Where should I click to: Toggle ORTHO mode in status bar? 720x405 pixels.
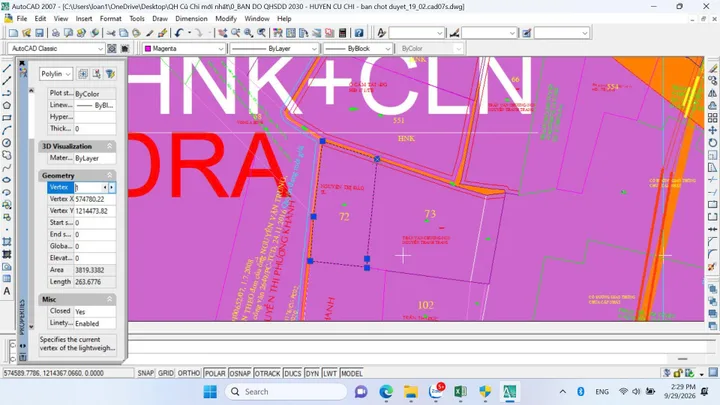tap(189, 373)
